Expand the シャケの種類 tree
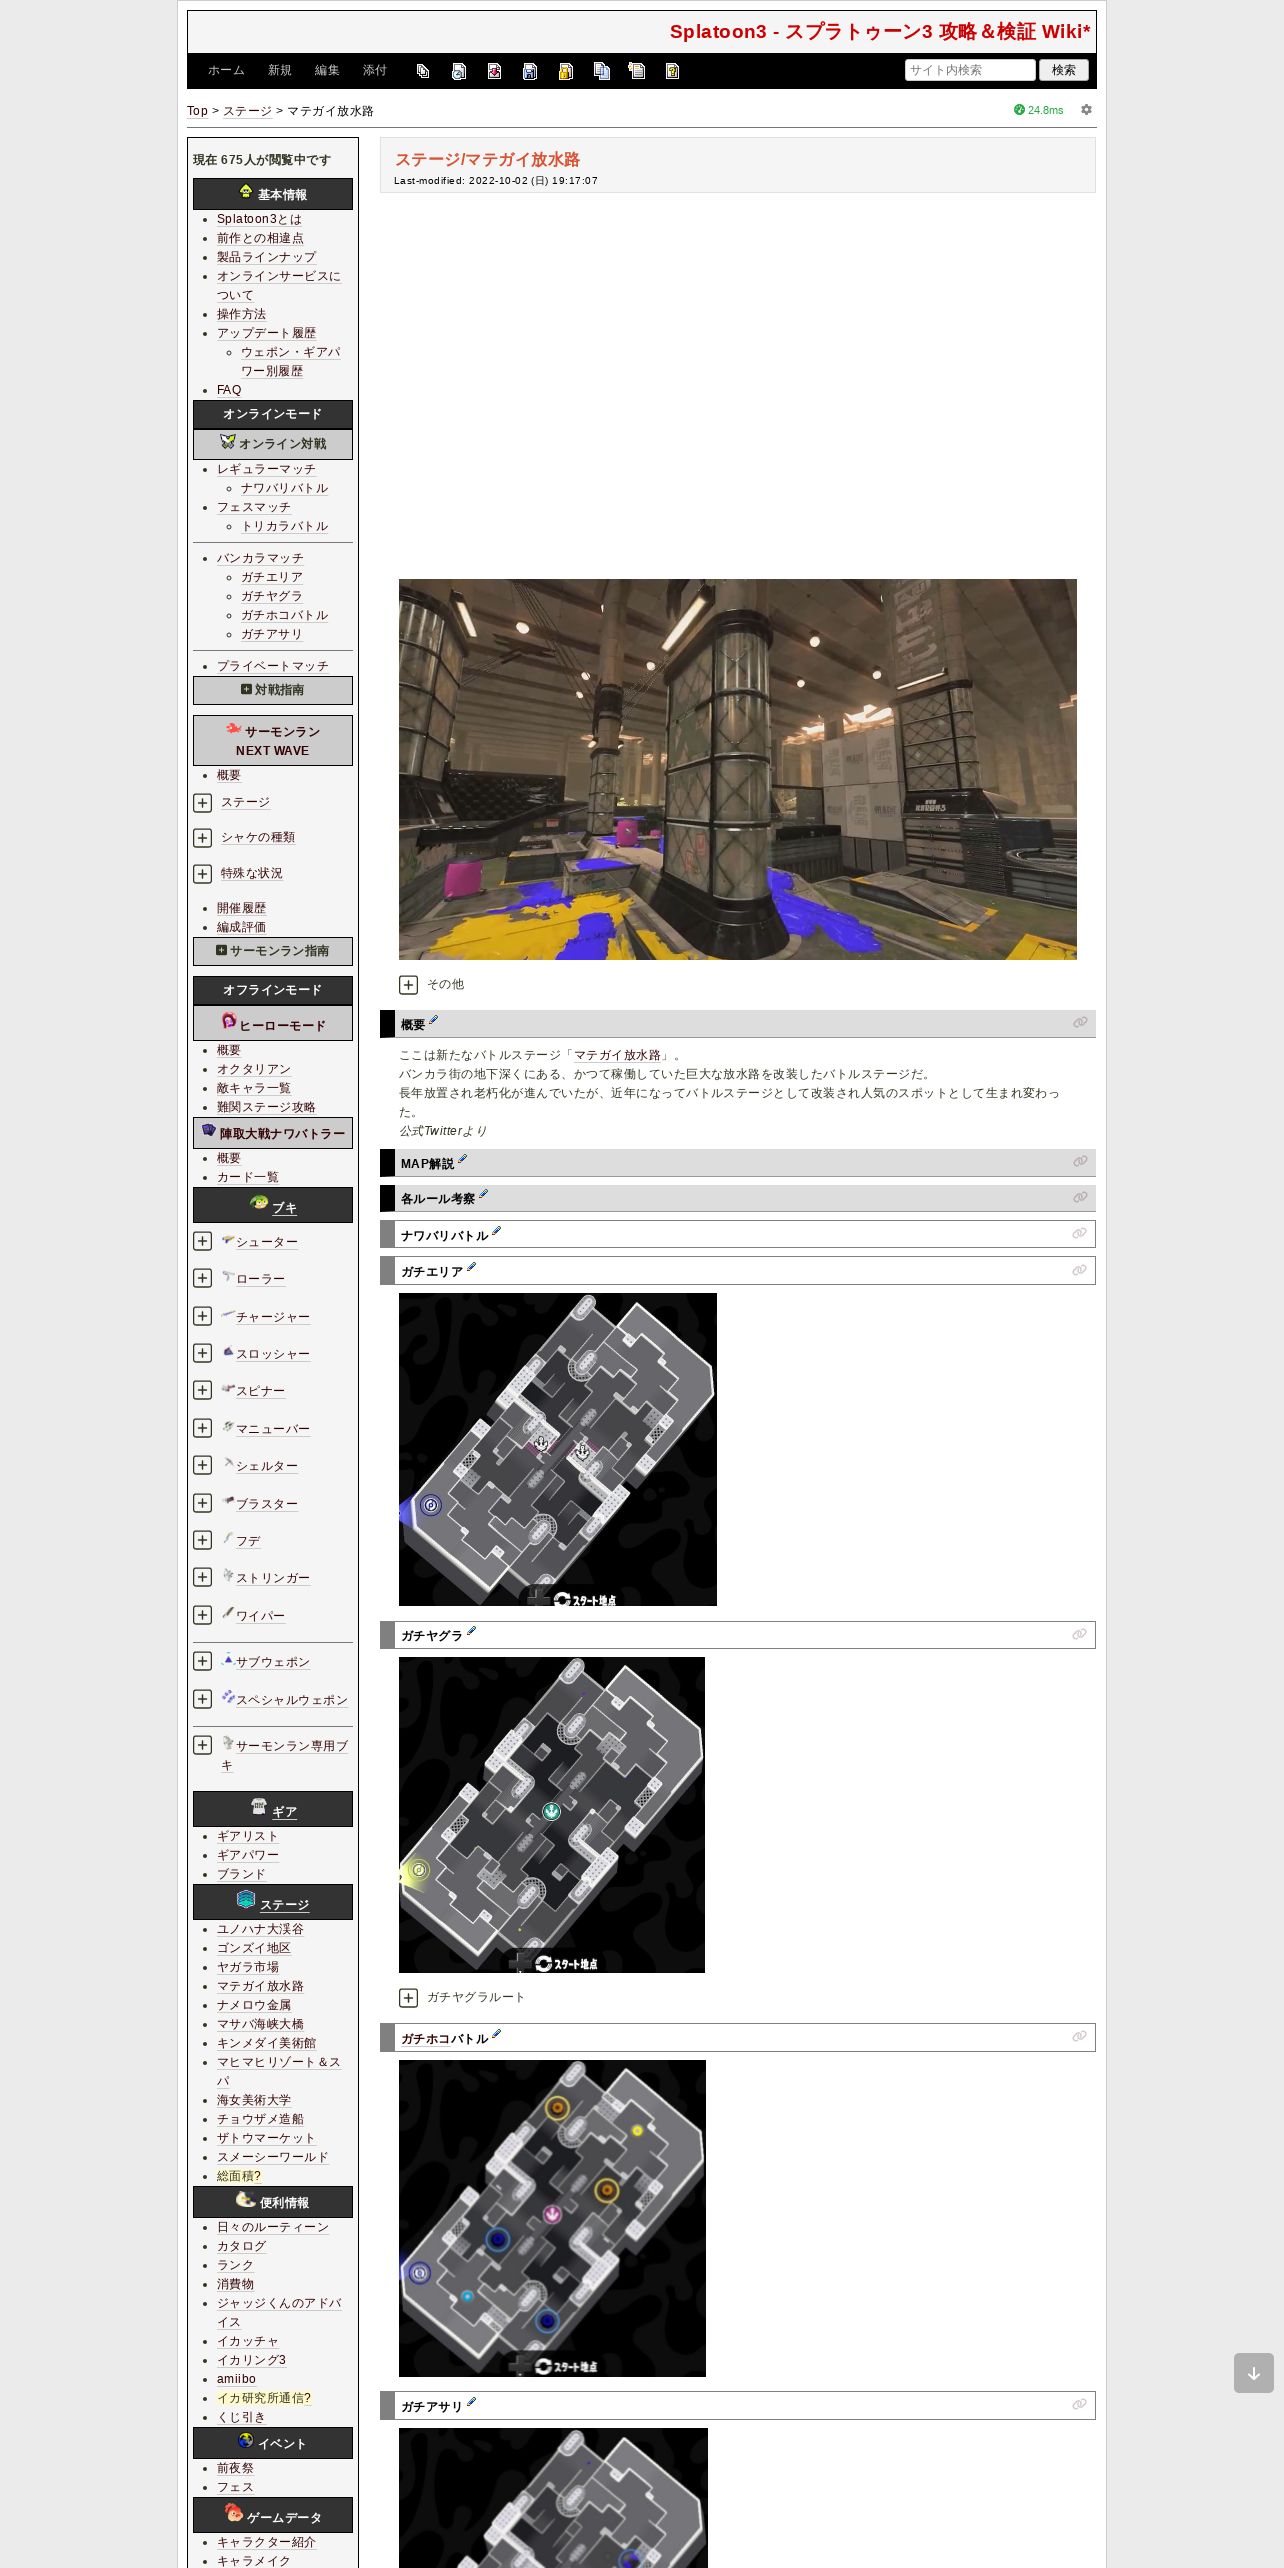Screen dimensions: 1284x2568 (x=202, y=838)
